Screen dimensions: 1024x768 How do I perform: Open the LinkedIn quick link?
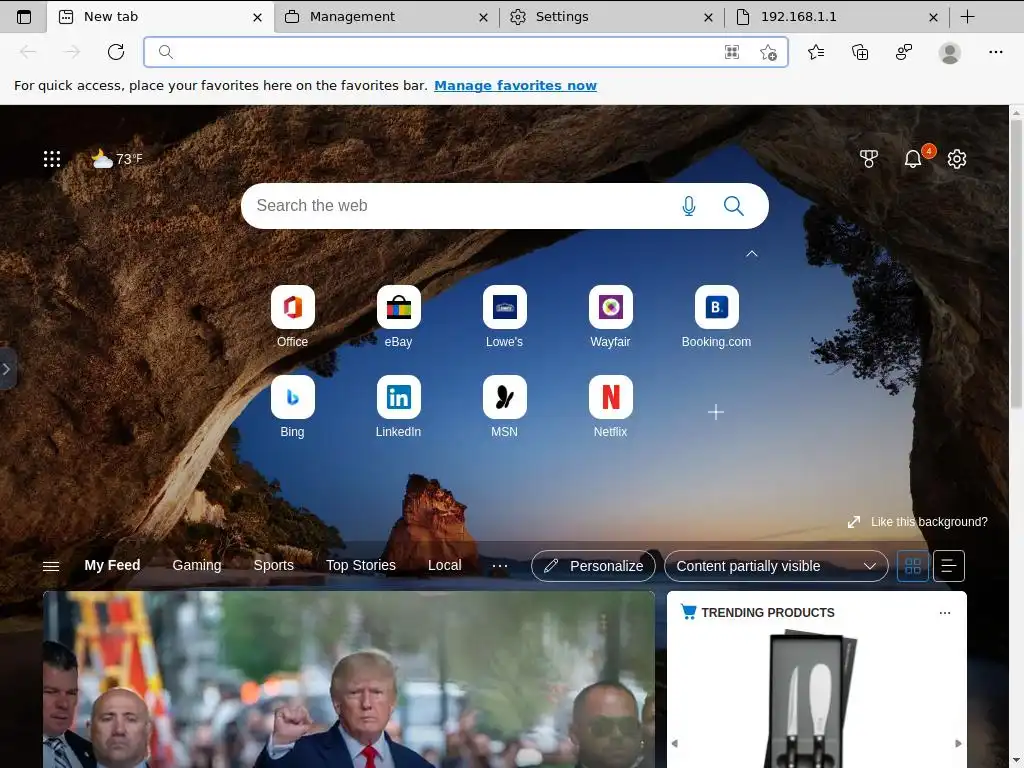tap(398, 407)
